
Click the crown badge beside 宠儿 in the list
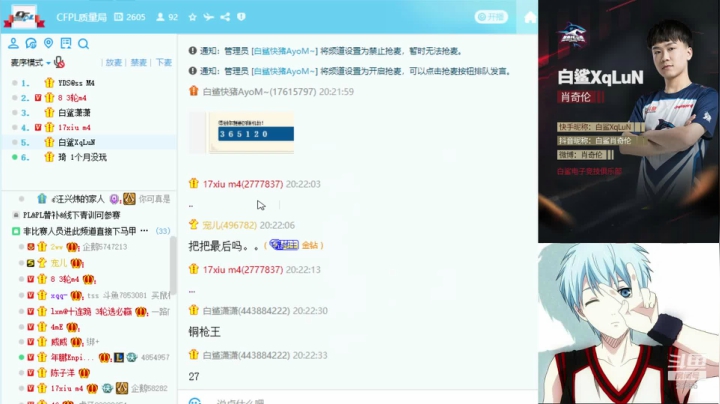pos(76,264)
